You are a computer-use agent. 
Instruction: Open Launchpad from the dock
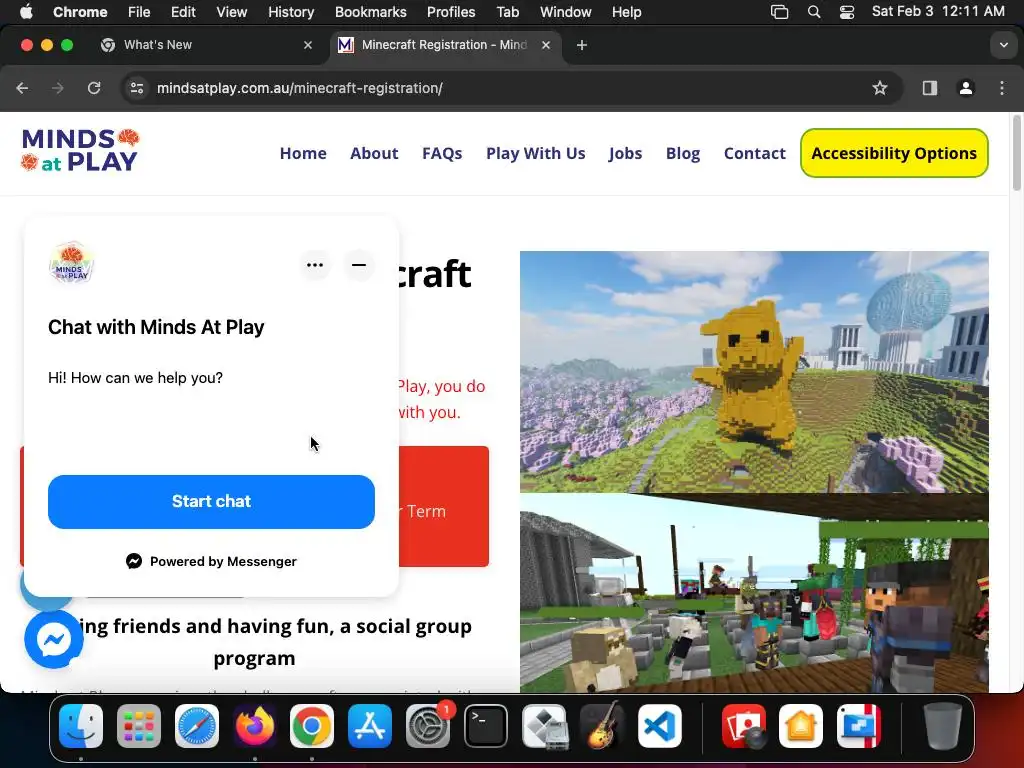click(138, 726)
